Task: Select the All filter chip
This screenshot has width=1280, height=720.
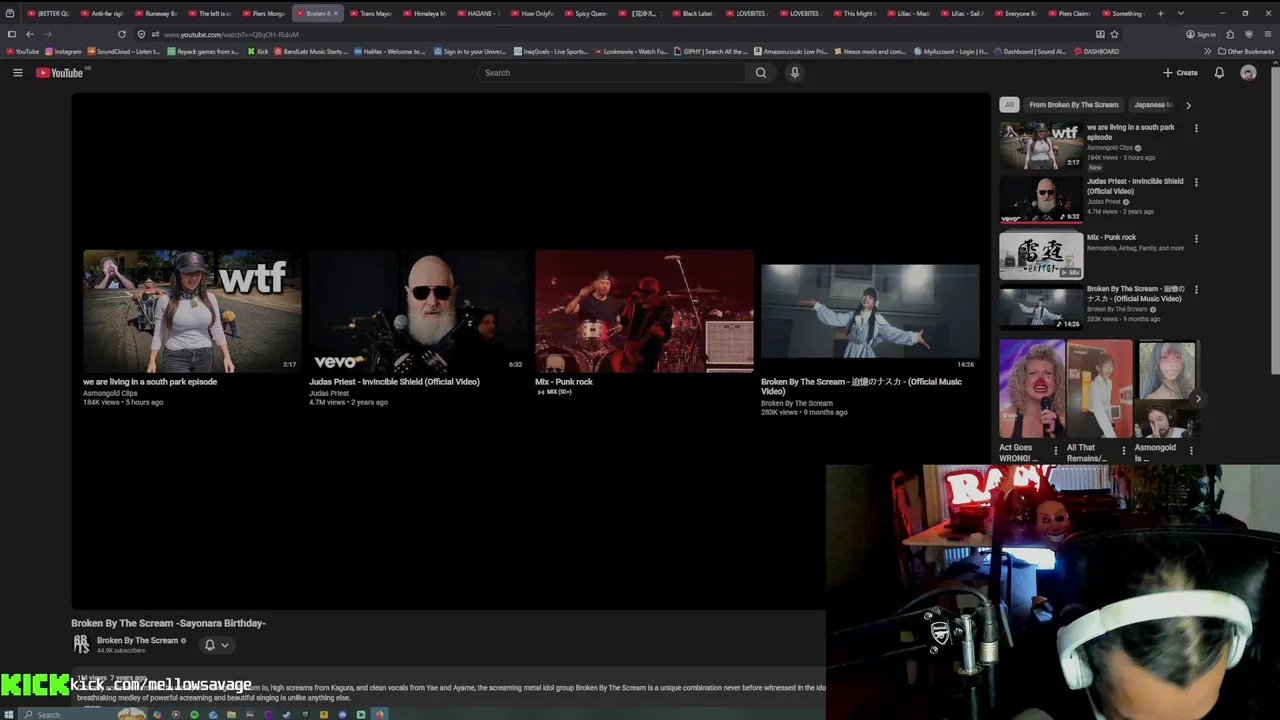Action: pos(1009,105)
